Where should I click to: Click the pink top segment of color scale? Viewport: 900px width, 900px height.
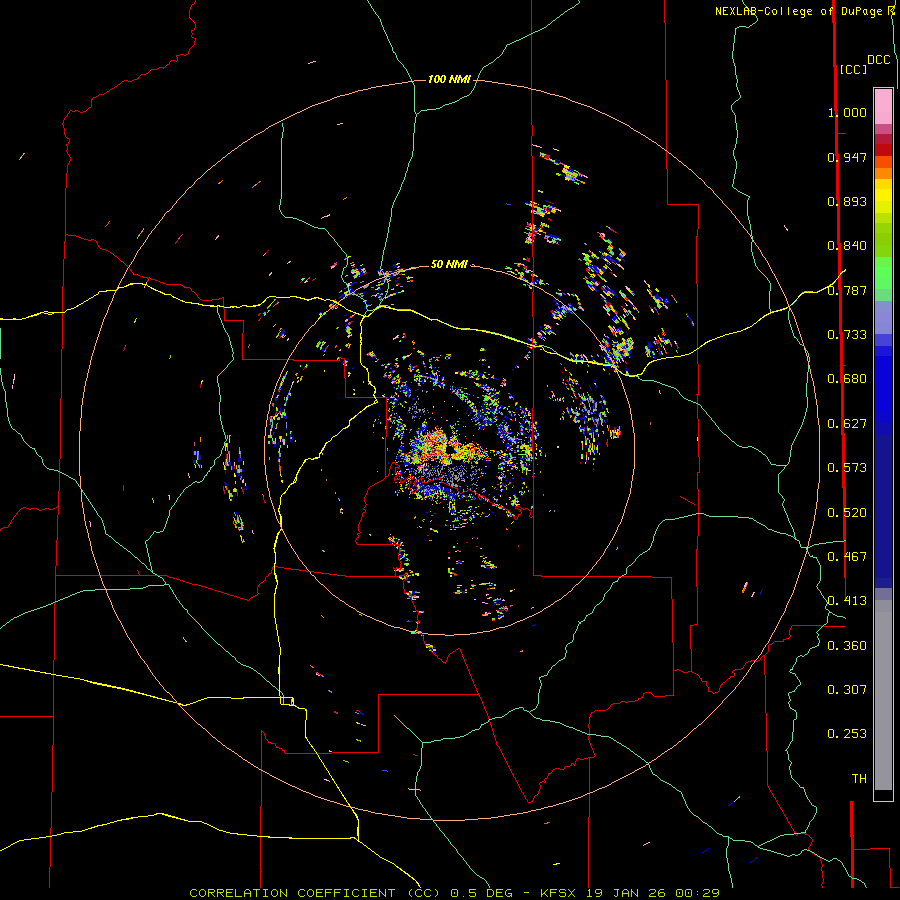883,106
